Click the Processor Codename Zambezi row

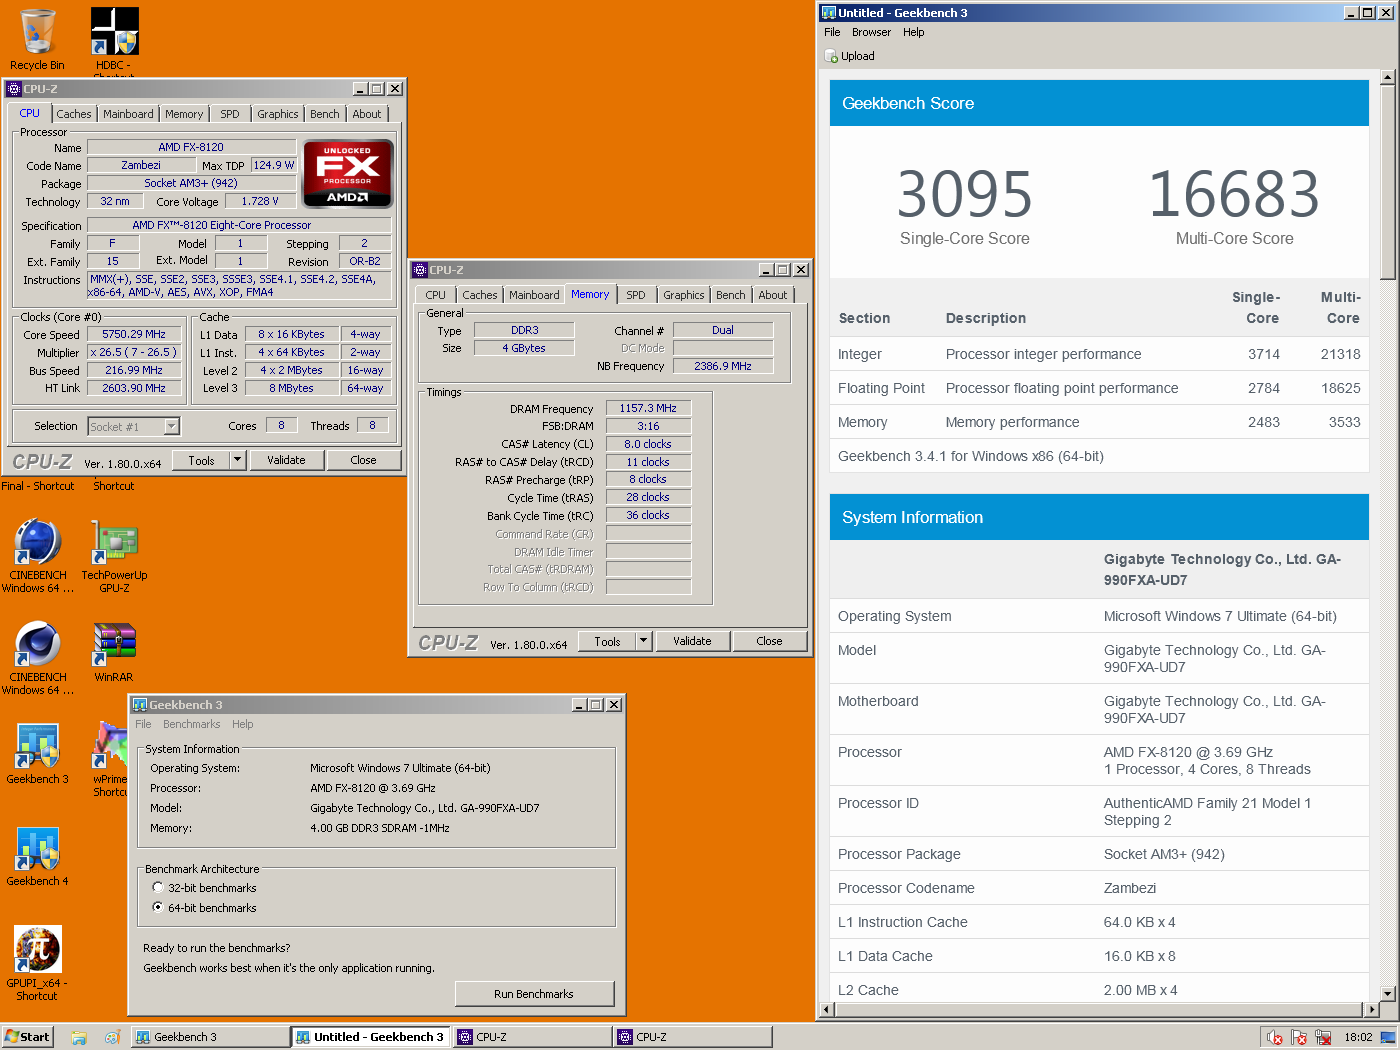coord(1099,888)
